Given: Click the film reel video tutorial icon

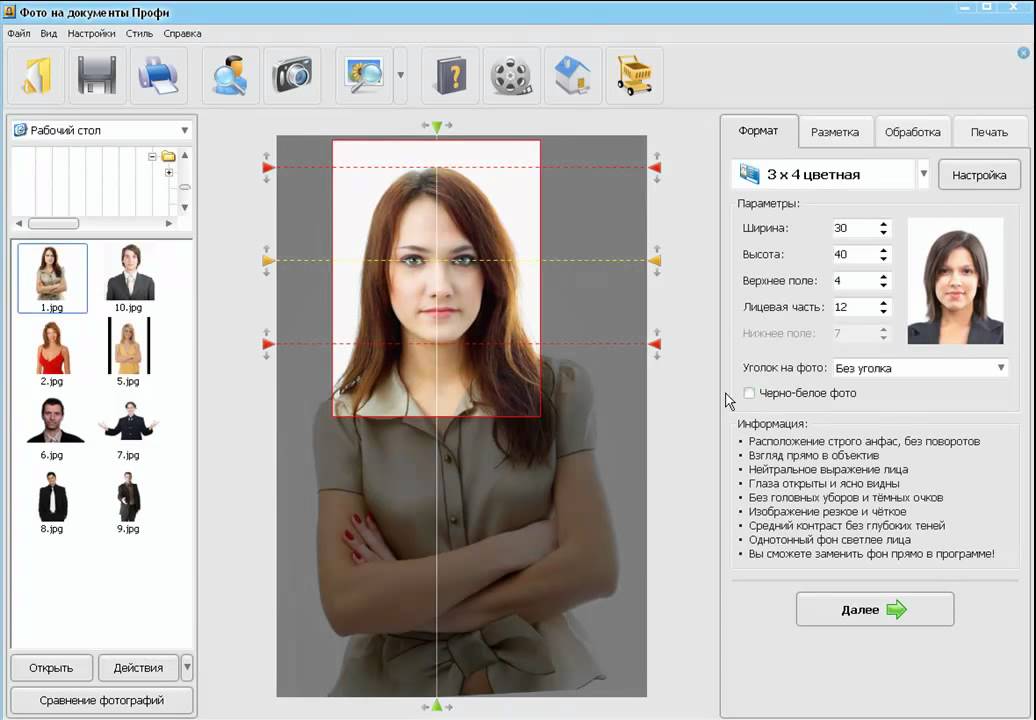Looking at the screenshot, I should click(512, 76).
